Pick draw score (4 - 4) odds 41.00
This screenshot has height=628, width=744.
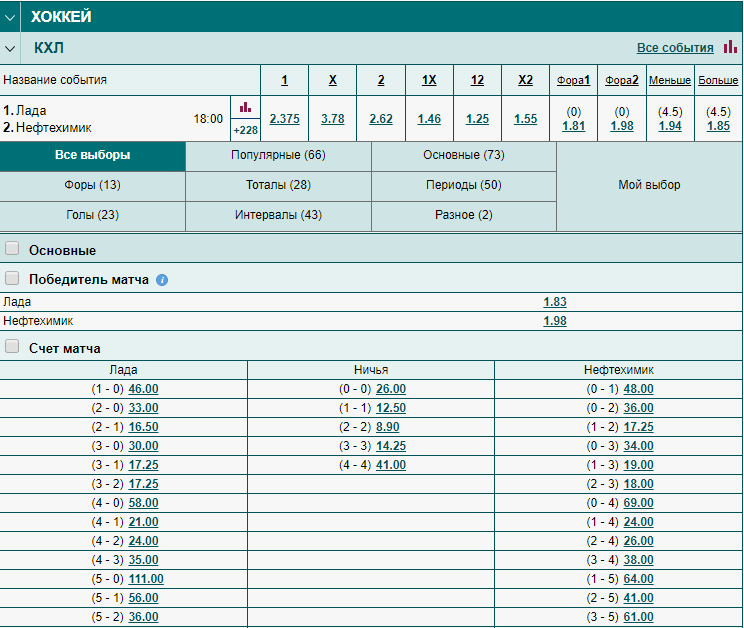tap(391, 465)
